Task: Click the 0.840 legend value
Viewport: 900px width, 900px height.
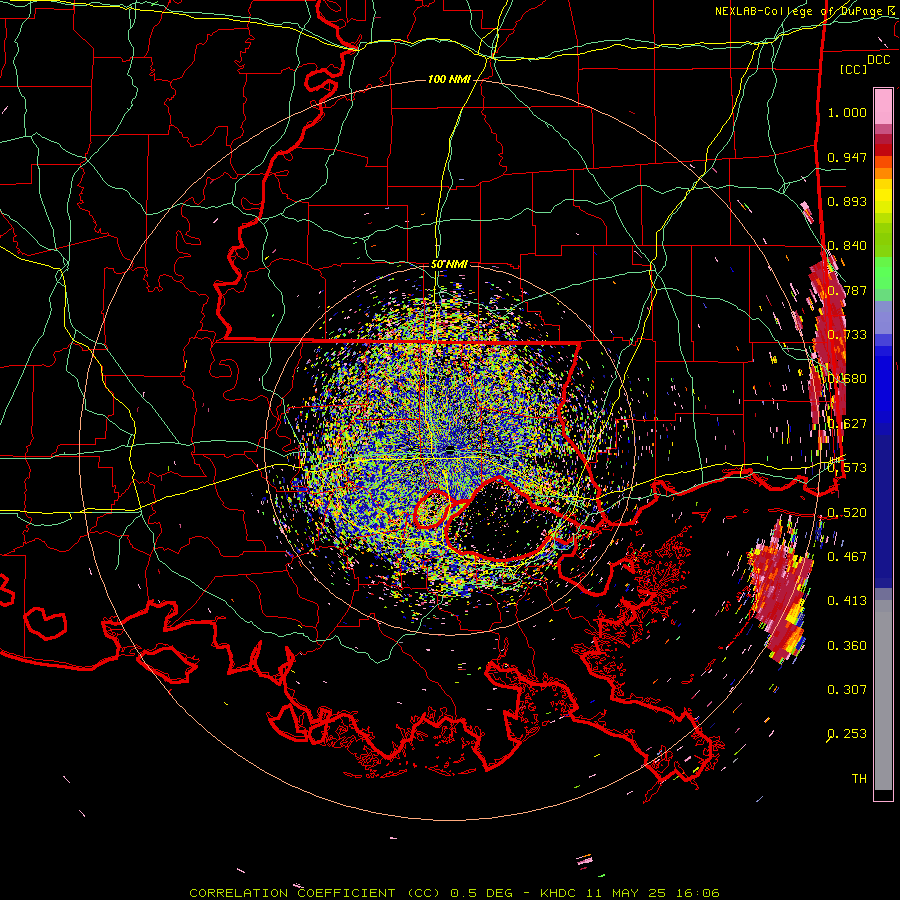Action: point(847,246)
